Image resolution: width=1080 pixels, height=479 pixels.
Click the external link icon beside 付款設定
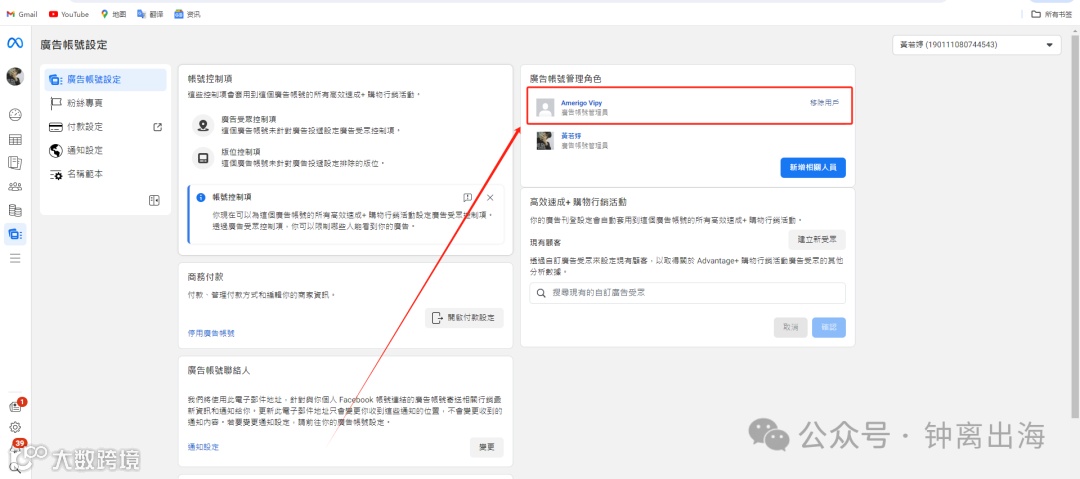(157, 127)
